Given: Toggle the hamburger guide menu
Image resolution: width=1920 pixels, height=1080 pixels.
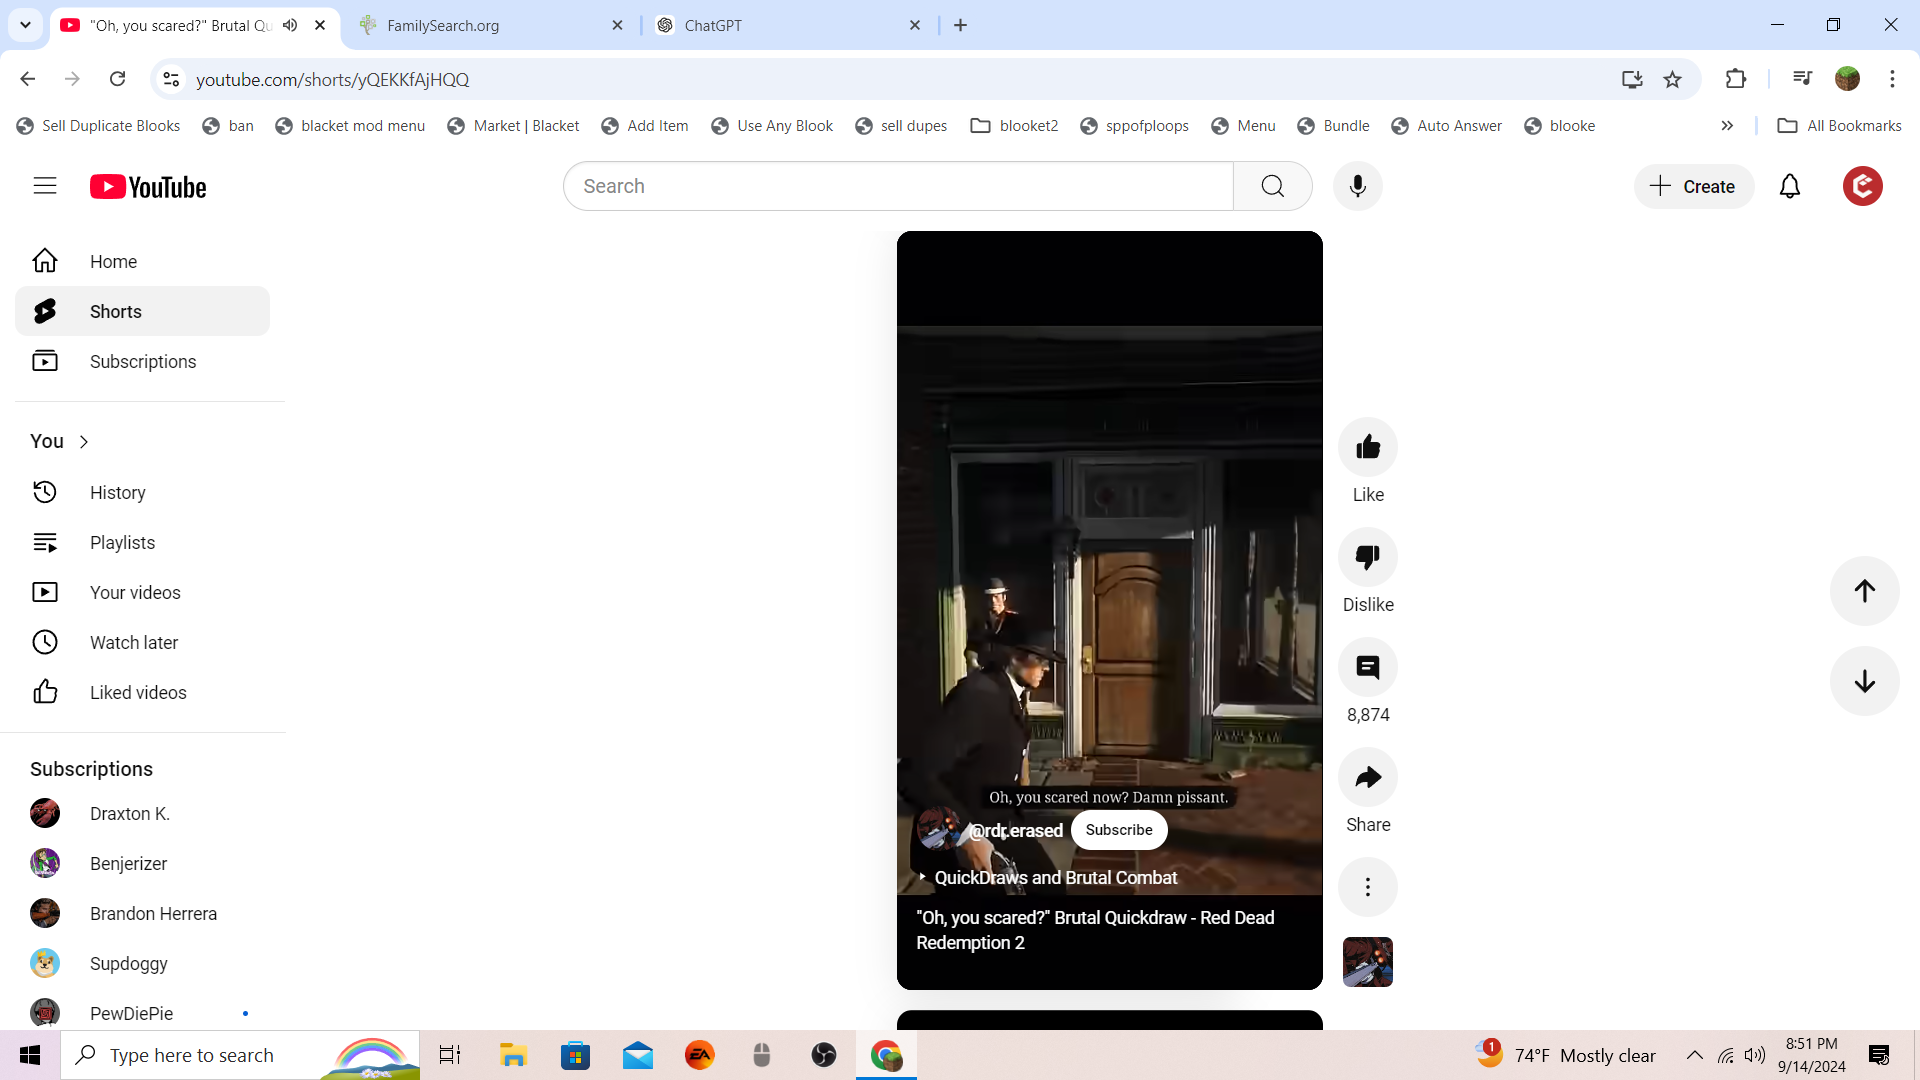Looking at the screenshot, I should pyautogui.click(x=45, y=186).
